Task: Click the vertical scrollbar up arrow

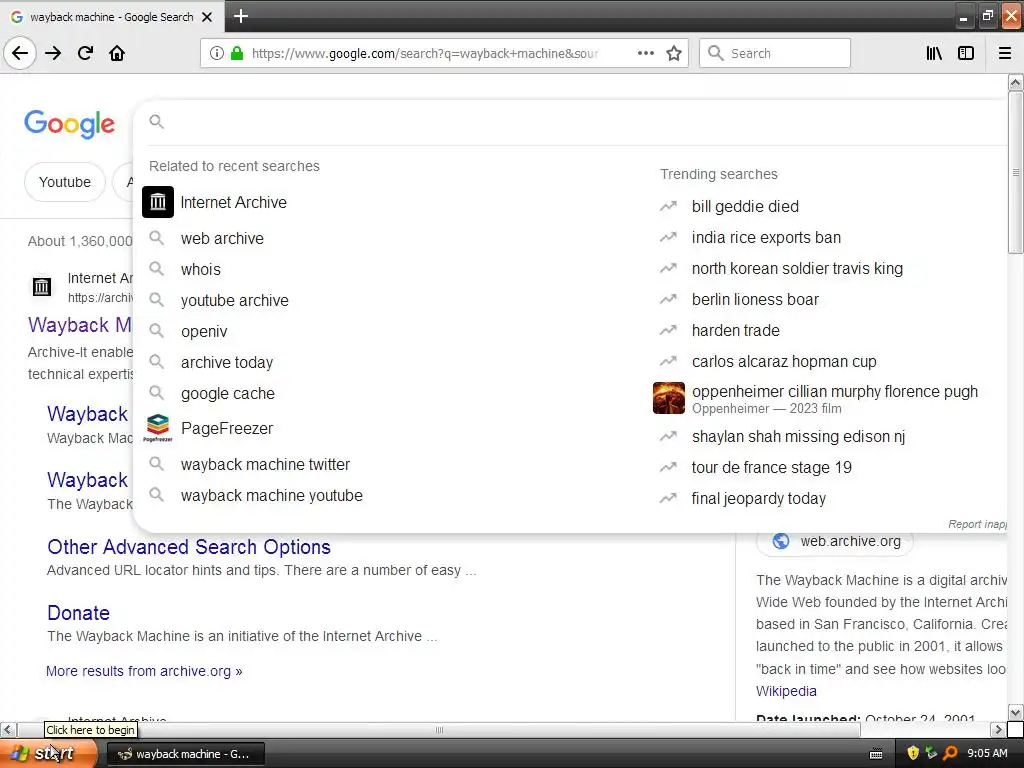Action: coord(1015,82)
